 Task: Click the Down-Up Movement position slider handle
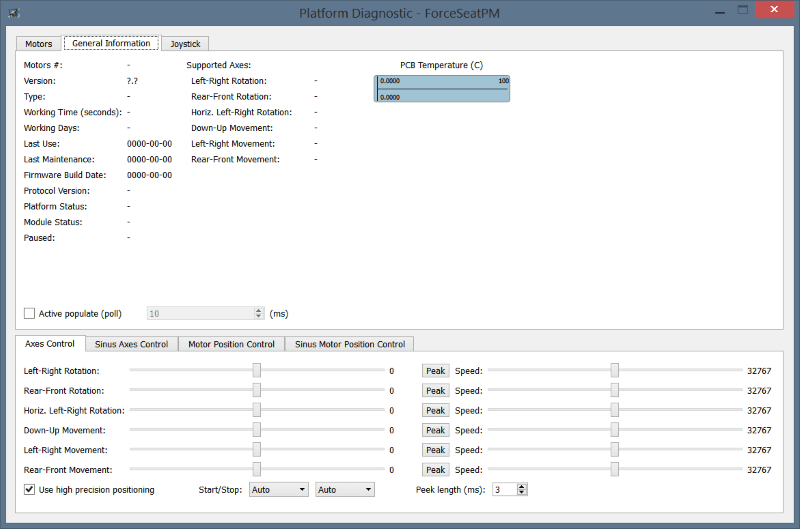(257, 430)
